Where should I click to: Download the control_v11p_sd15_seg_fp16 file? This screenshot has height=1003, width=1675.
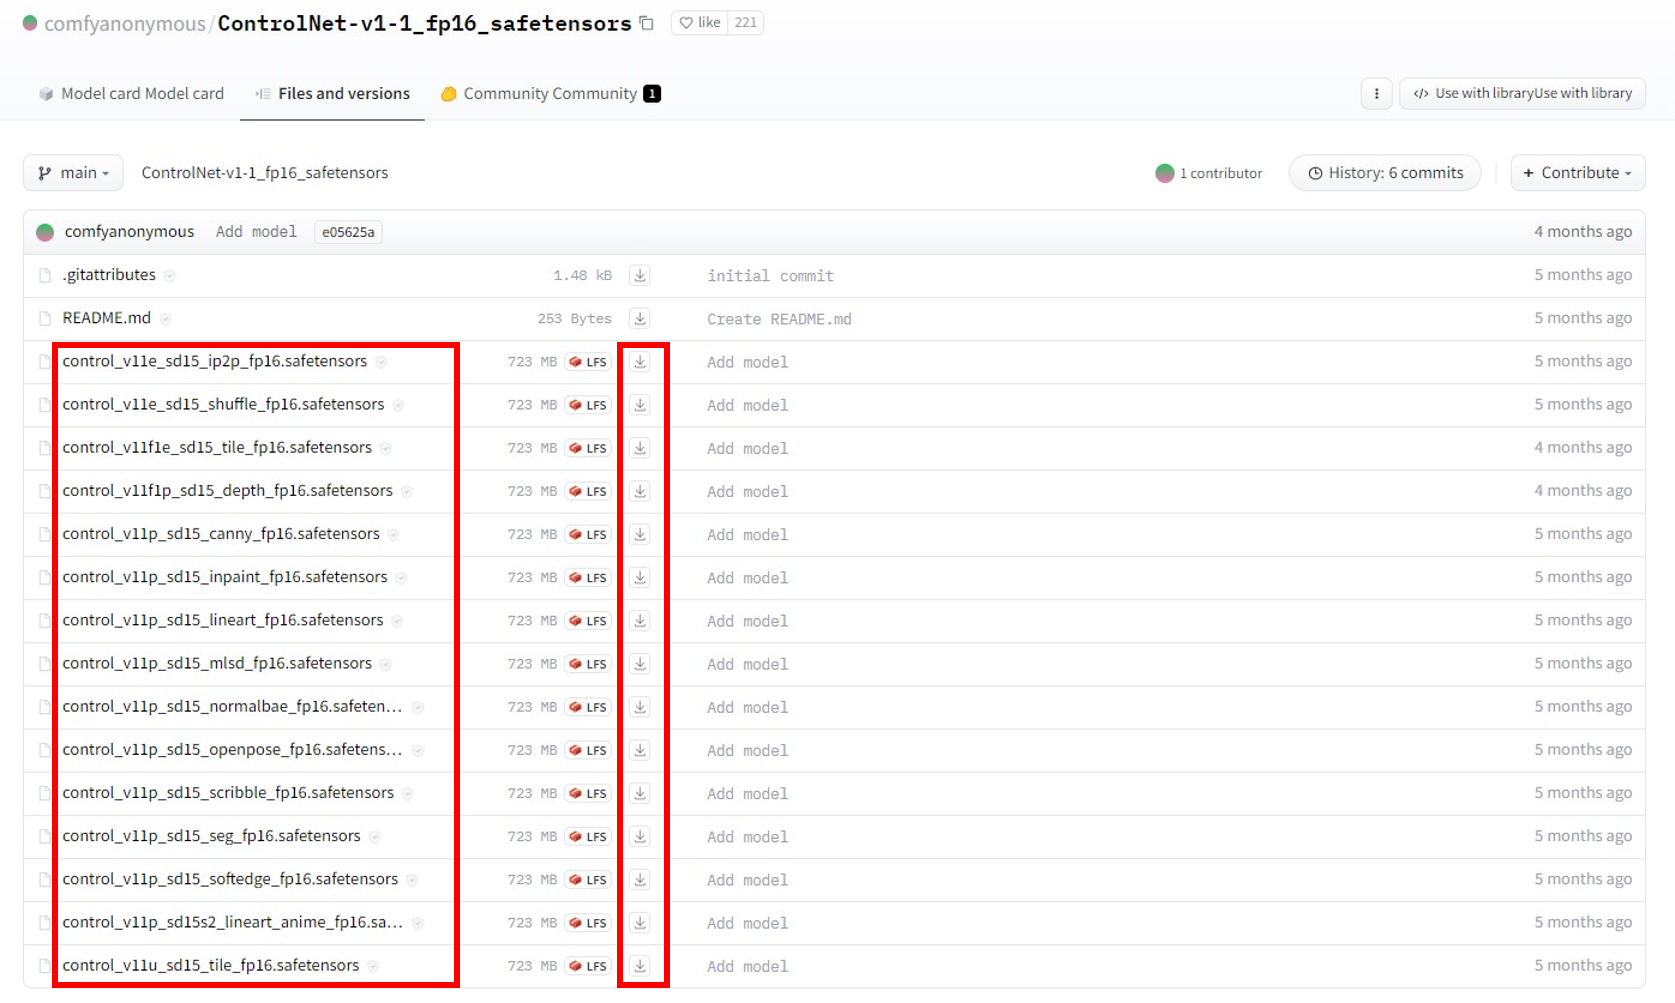point(640,836)
